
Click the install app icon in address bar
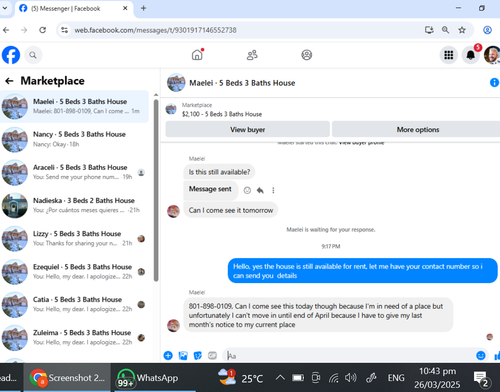click(429, 30)
